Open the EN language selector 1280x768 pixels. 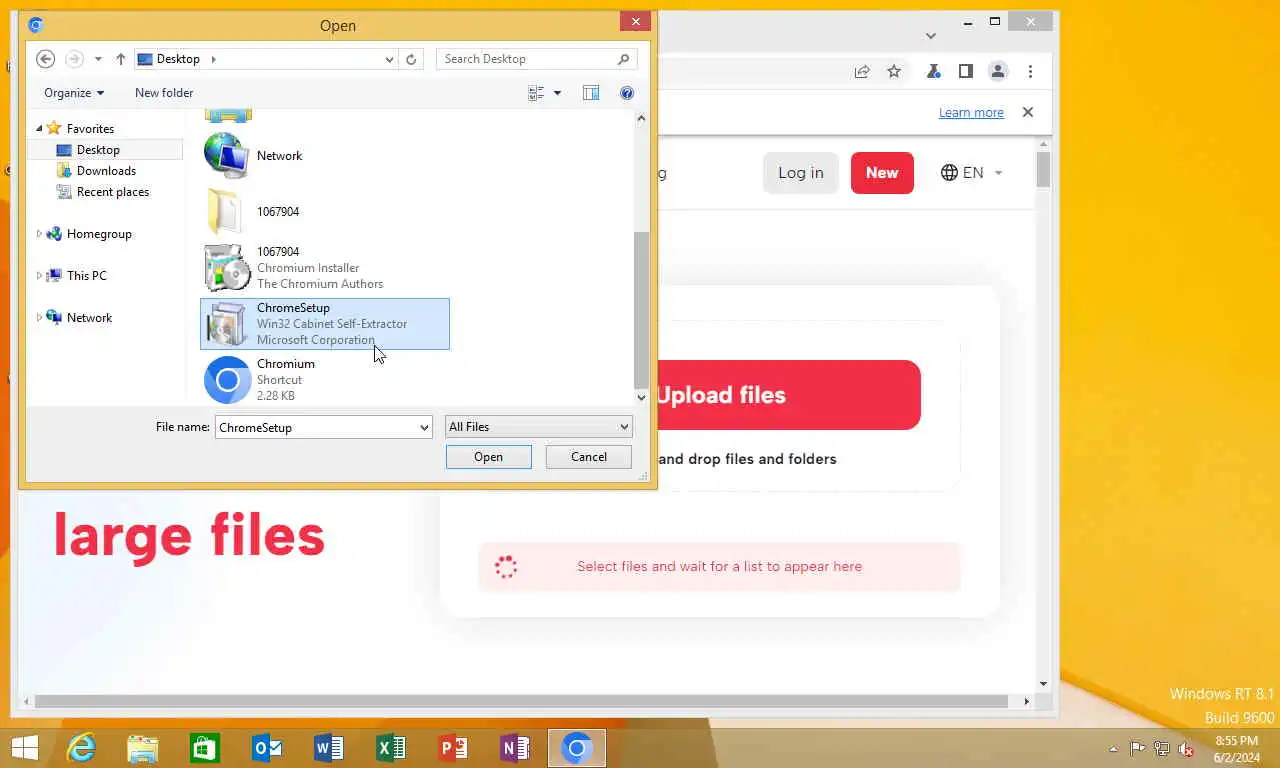tap(971, 173)
